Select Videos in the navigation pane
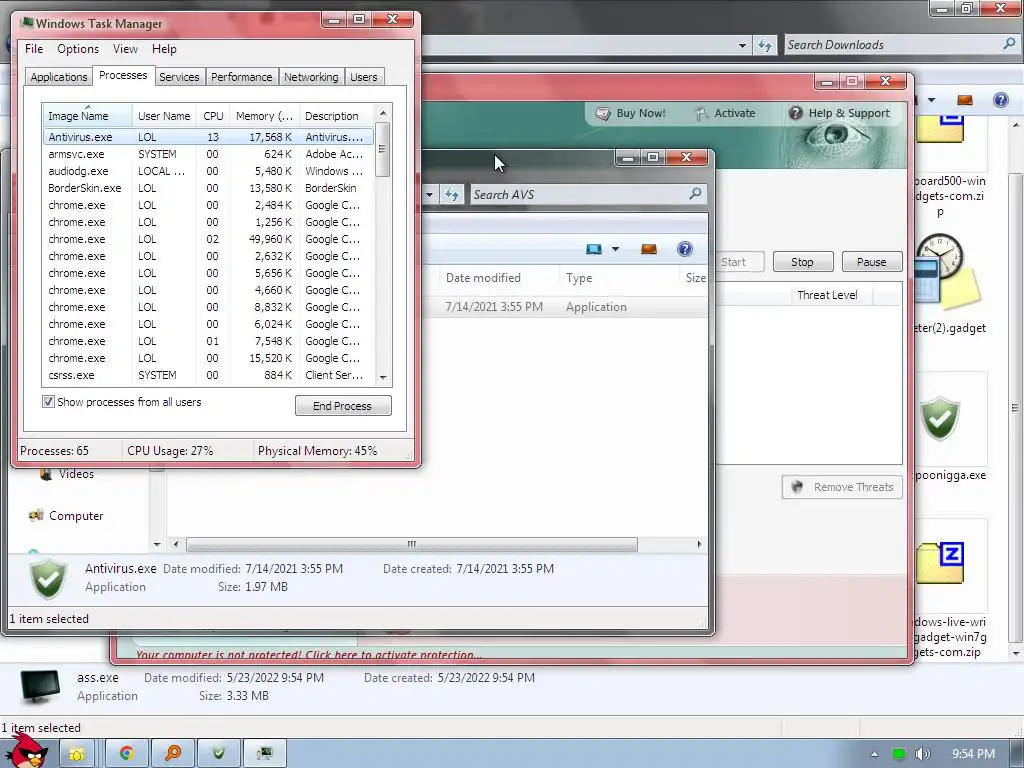 coord(67,474)
